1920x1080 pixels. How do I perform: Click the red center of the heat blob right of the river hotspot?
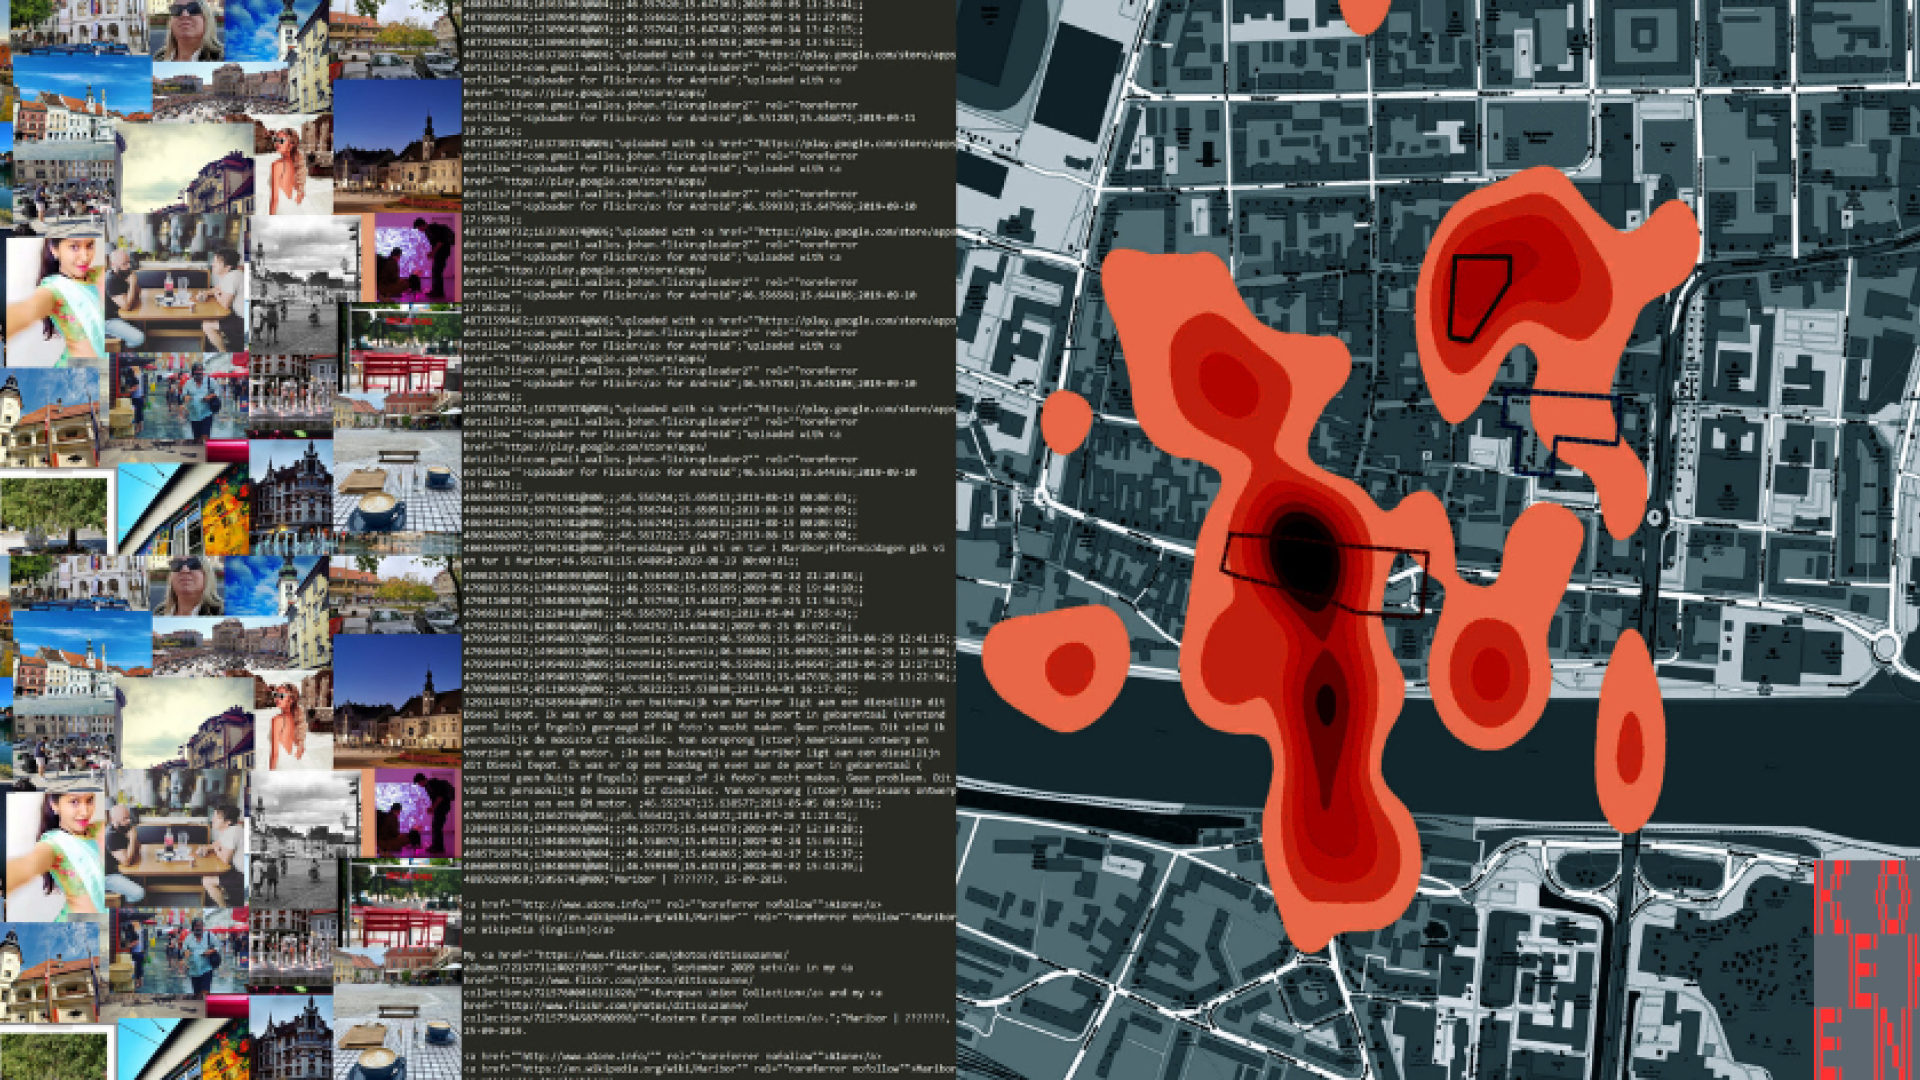[1490, 672]
